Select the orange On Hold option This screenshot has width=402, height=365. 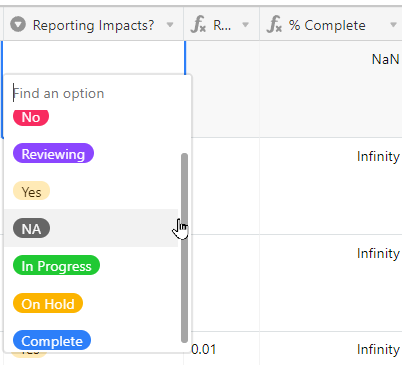point(48,303)
